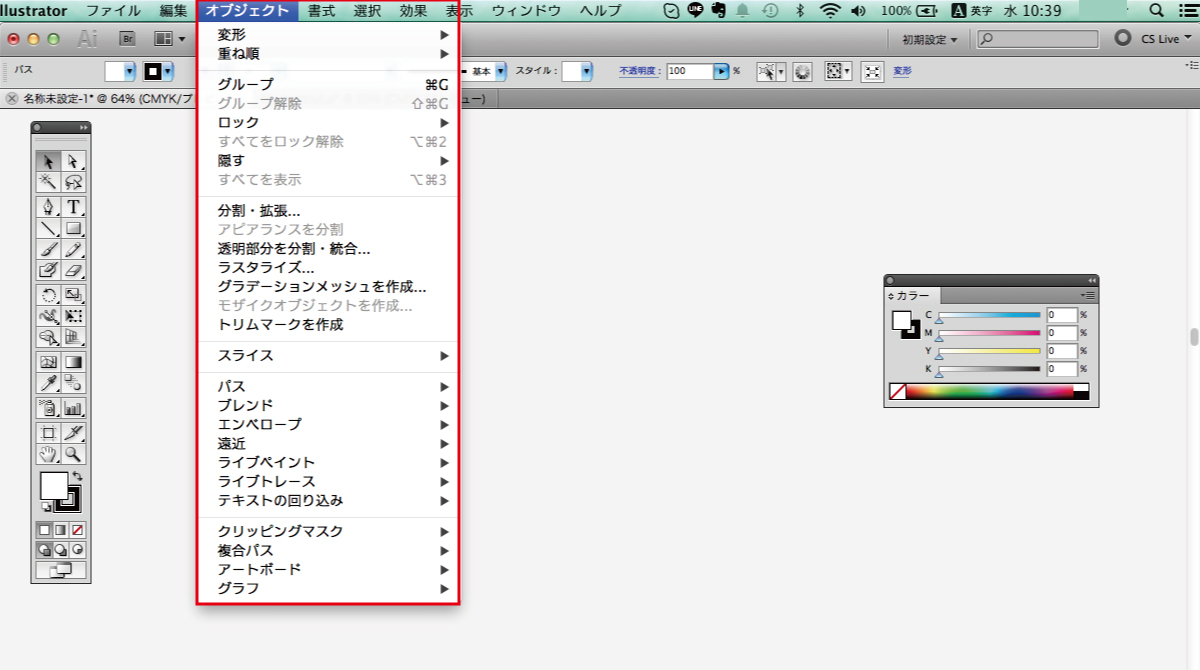Viewport: 1200px width, 670px height.
Task: Set paint mode to Color in toolbox
Action: [44, 528]
